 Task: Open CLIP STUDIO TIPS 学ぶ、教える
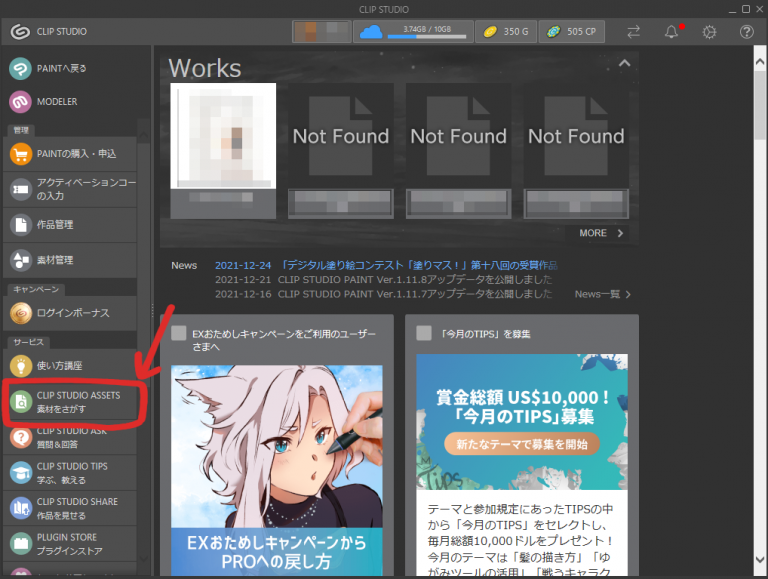tap(70, 473)
